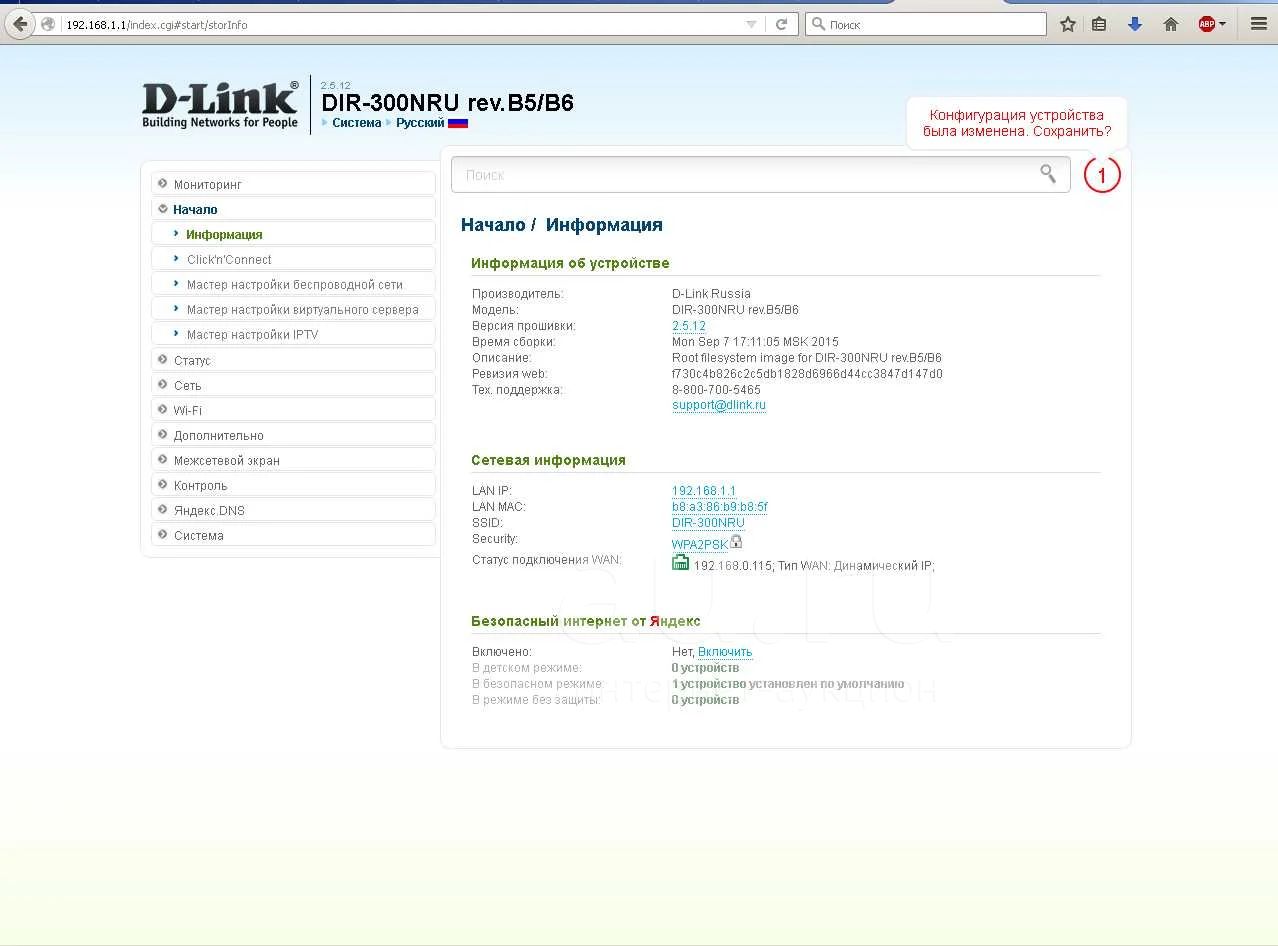The image size is (1278, 946).
Task: Open Мастер настройки беспроводной сети
Action: pos(293,284)
